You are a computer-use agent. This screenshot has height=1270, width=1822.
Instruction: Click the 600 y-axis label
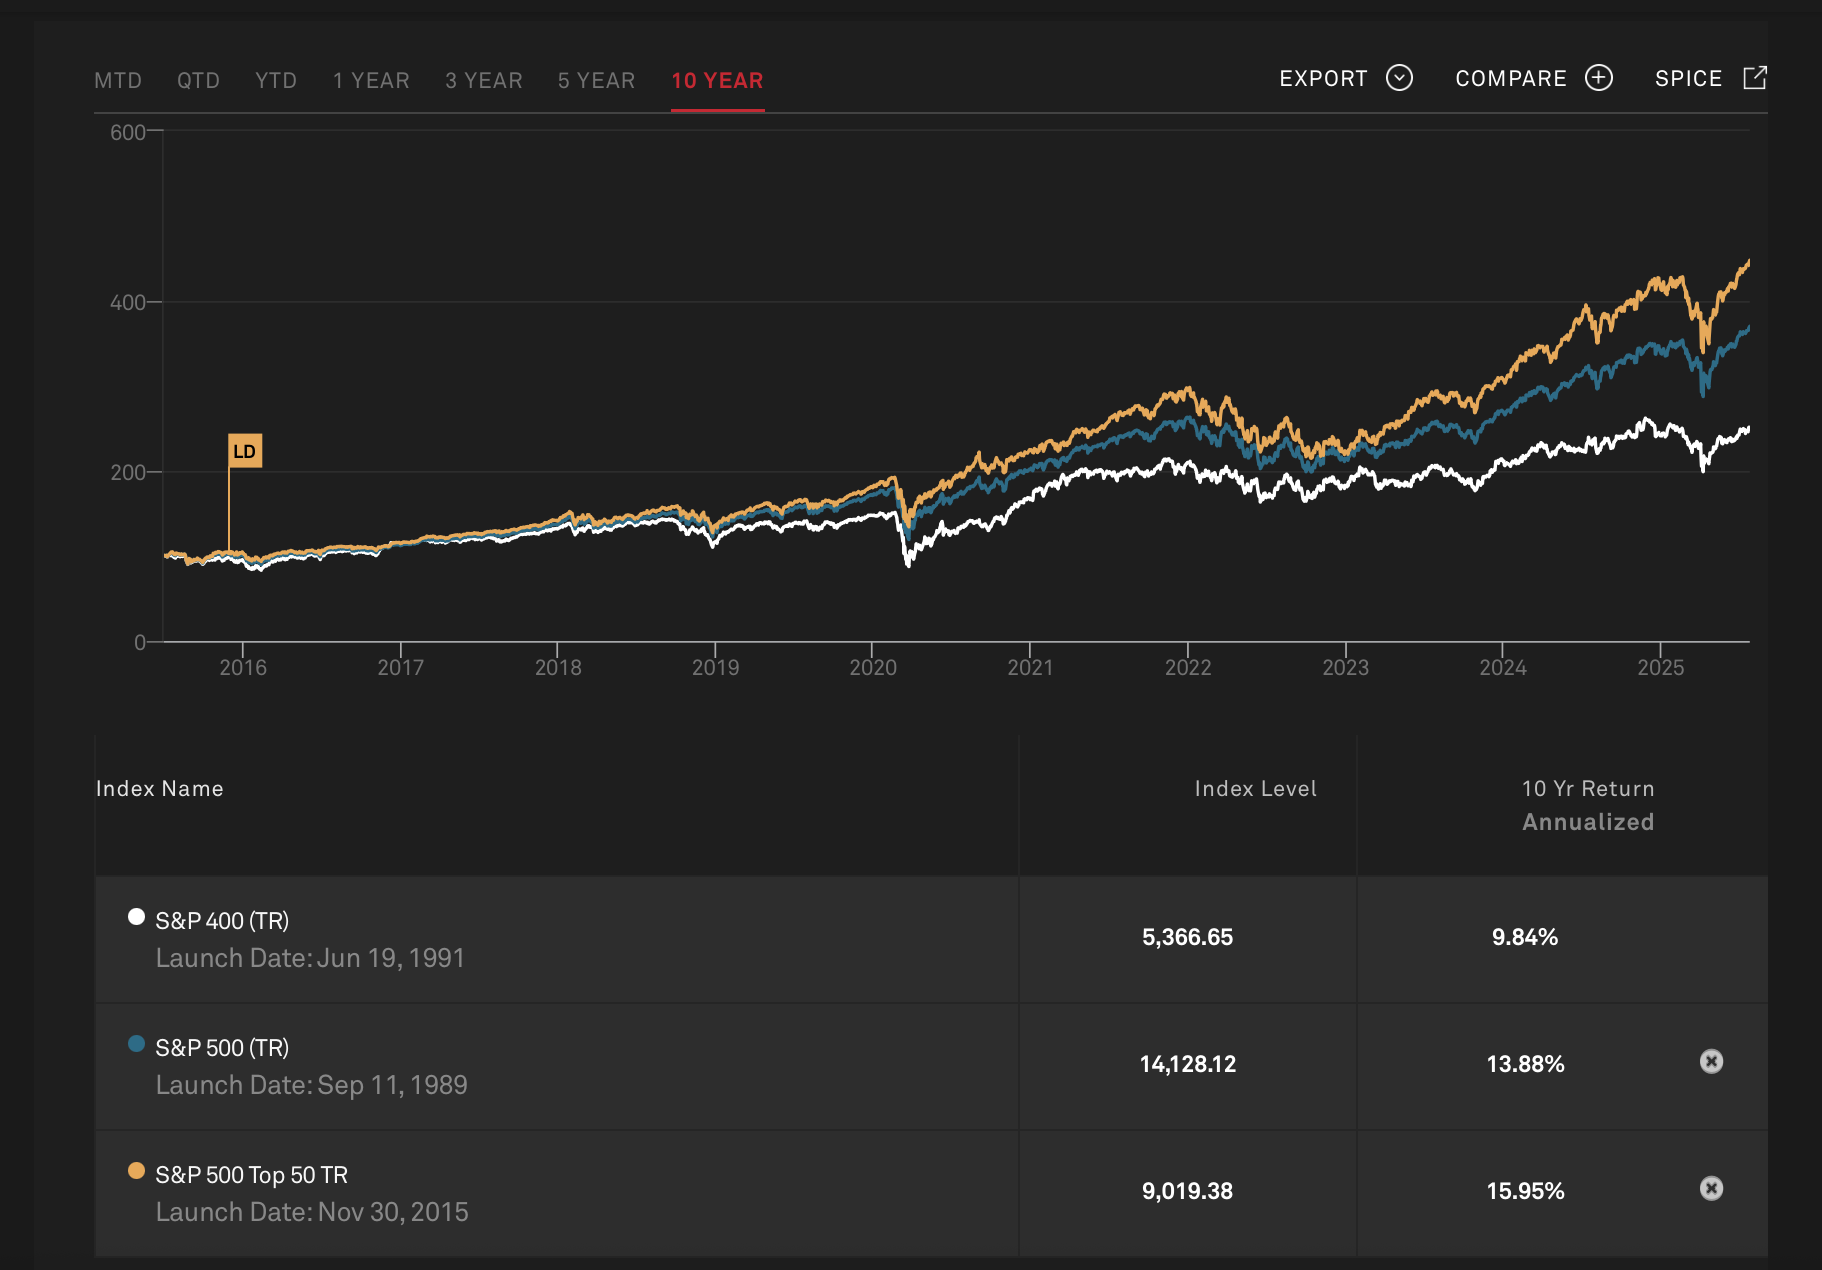pyautogui.click(x=127, y=133)
